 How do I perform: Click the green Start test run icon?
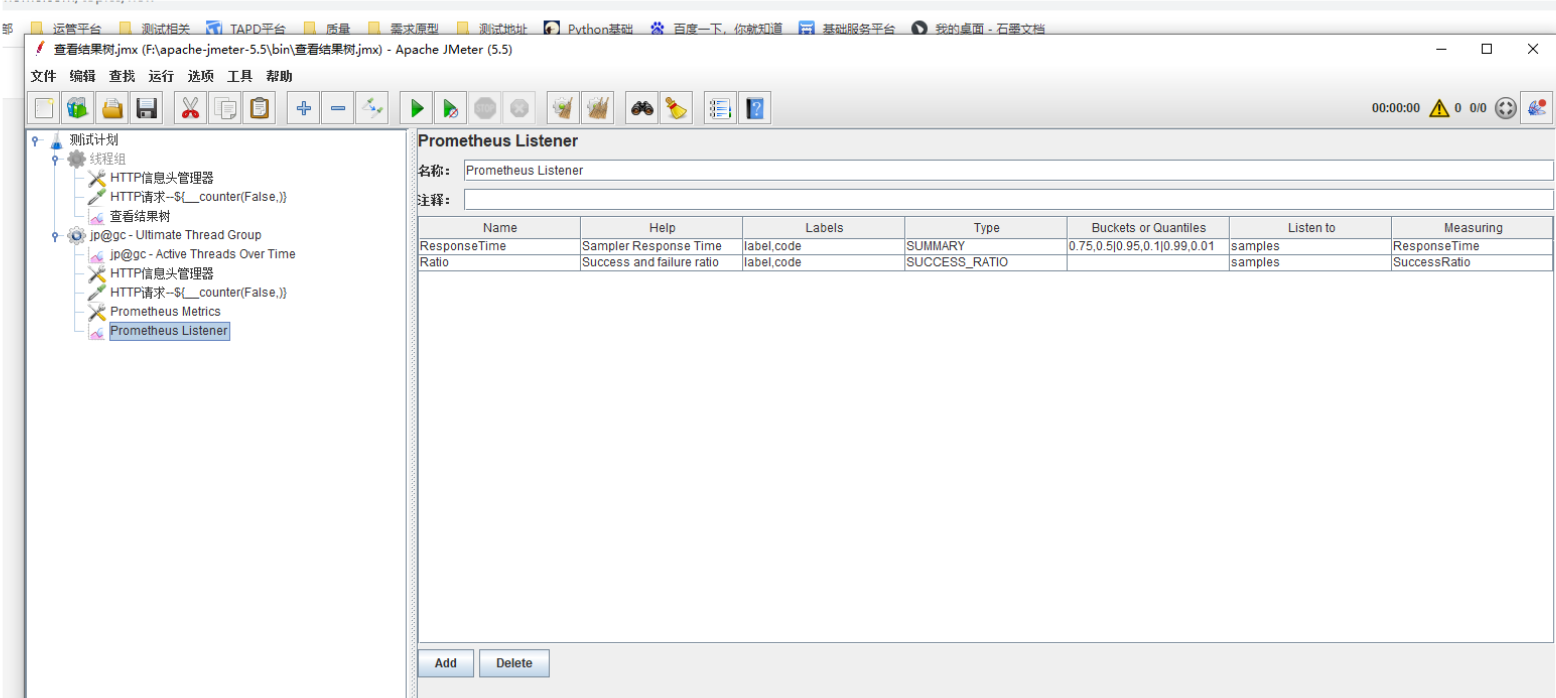click(417, 108)
